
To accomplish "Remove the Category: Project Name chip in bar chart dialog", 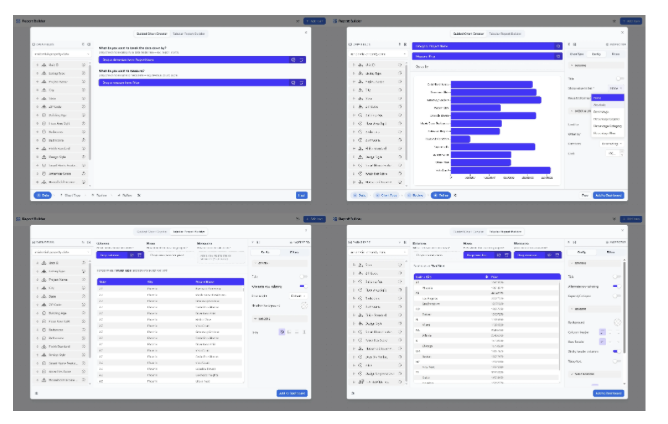I will tap(558, 46).
